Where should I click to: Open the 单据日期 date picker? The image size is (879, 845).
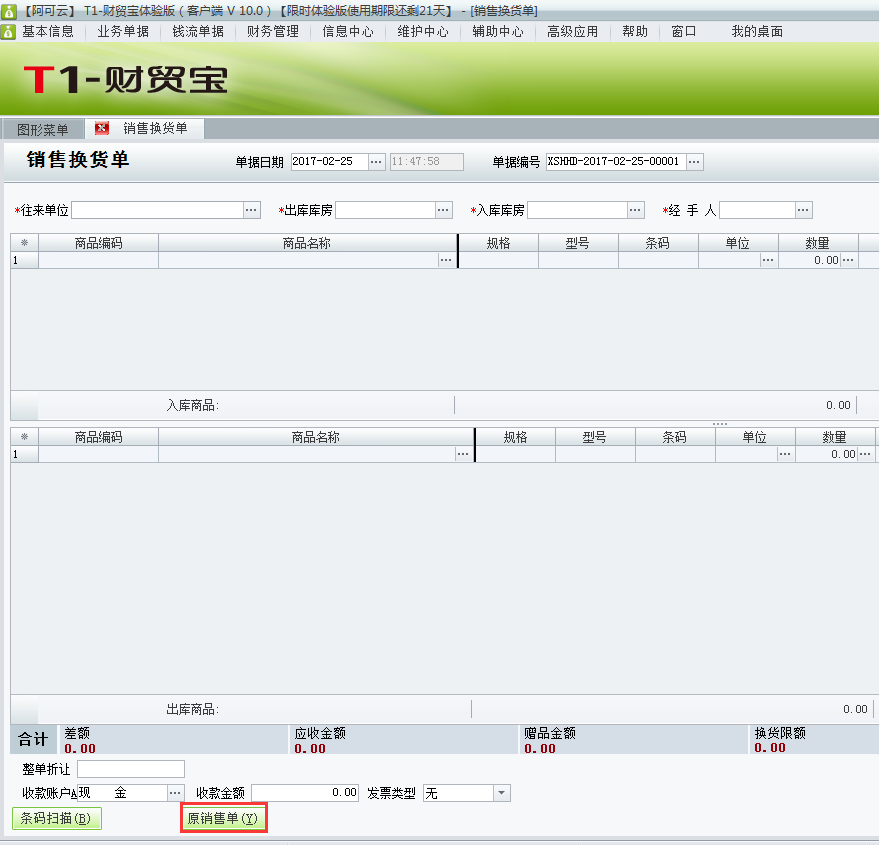375,161
